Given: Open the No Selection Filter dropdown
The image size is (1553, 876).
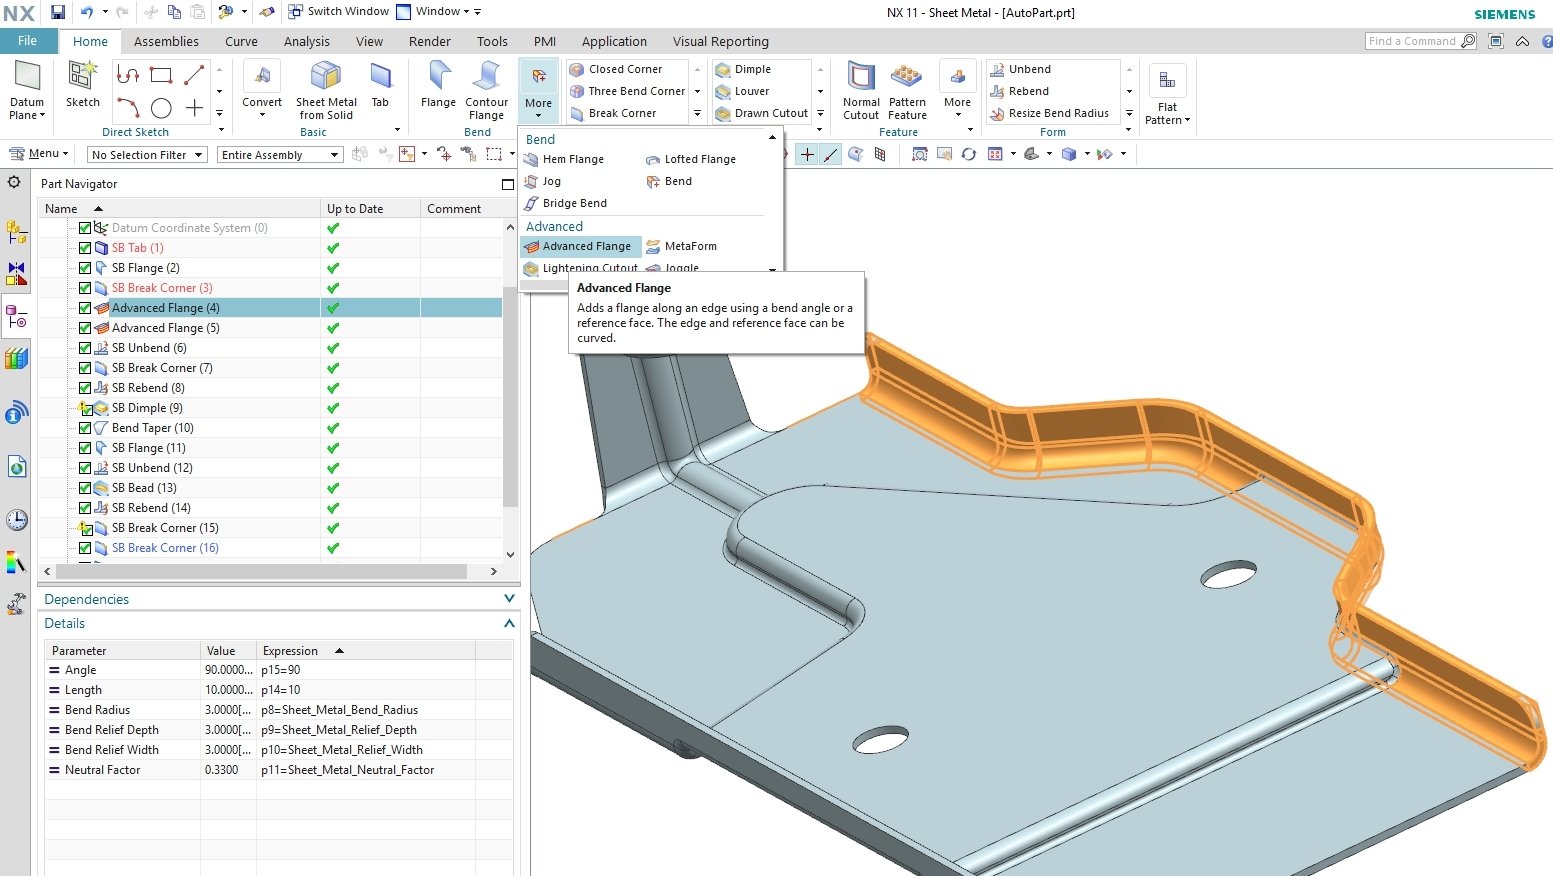Looking at the screenshot, I should (147, 155).
